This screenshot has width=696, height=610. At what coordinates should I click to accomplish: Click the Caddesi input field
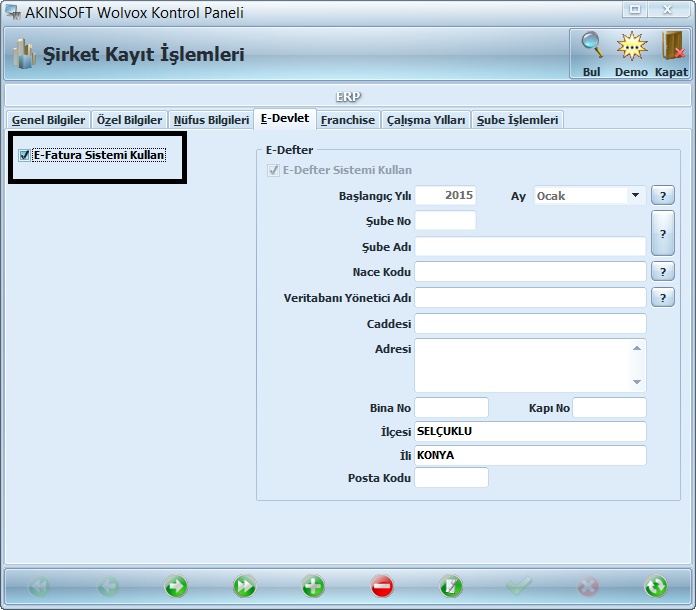click(530, 324)
